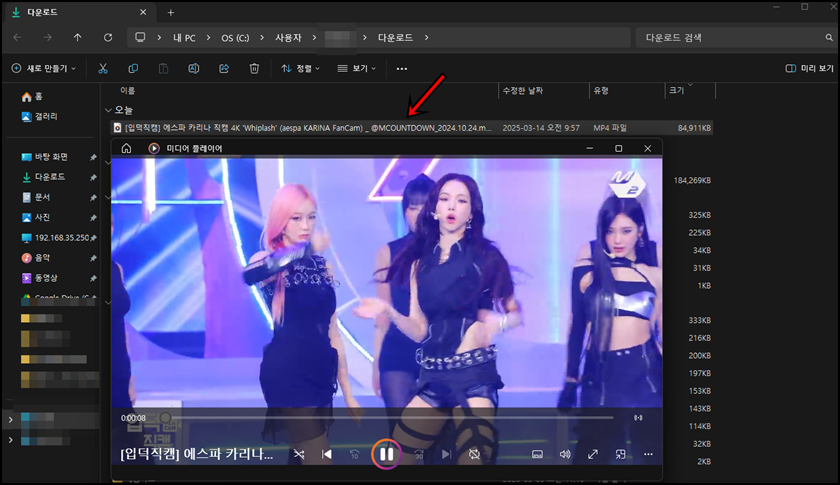Screen dimensions: 840x485
Task: Skip back 10 seconds in player
Action: (355, 454)
